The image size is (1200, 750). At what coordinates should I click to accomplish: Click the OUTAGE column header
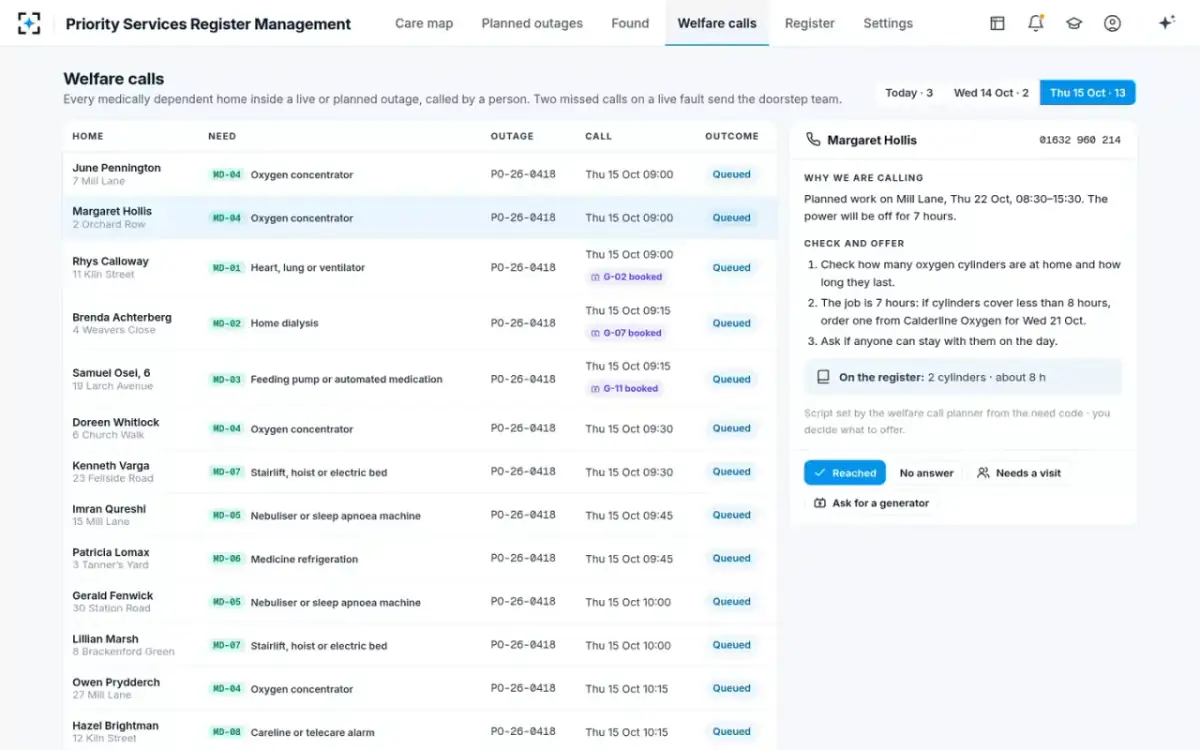512,136
